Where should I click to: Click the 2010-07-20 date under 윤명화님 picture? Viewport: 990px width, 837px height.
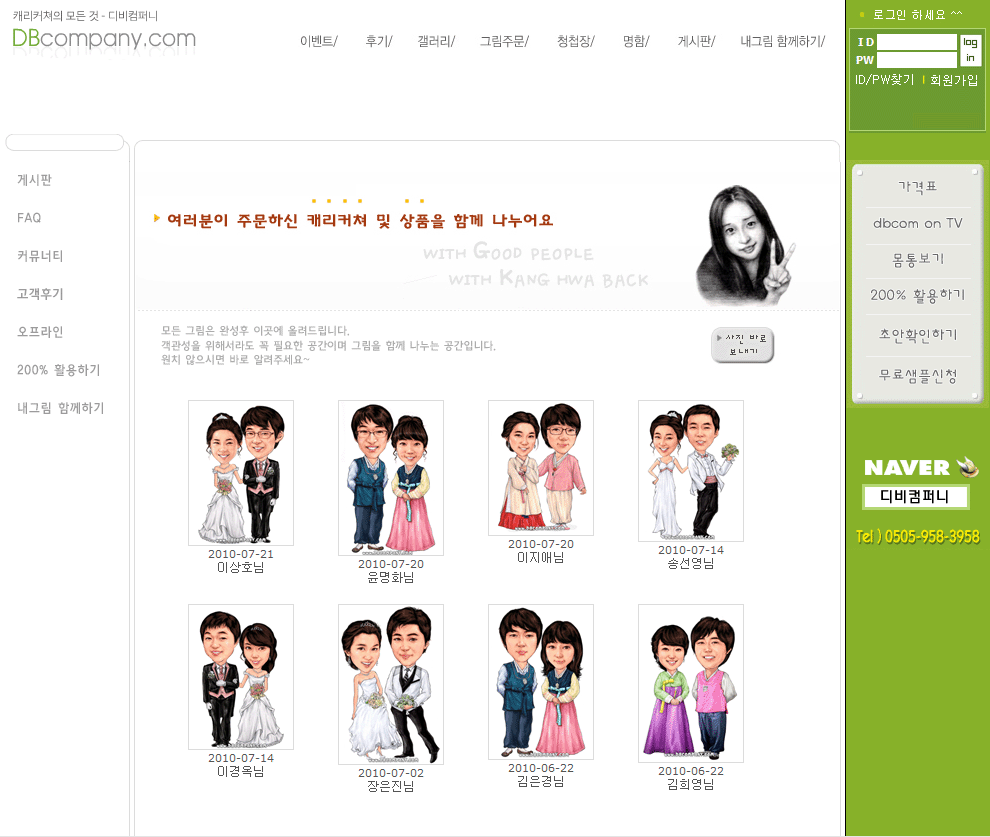[391, 564]
